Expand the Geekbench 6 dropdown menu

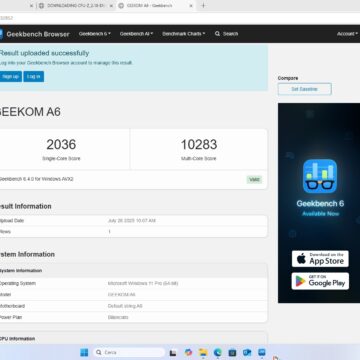coord(95,34)
